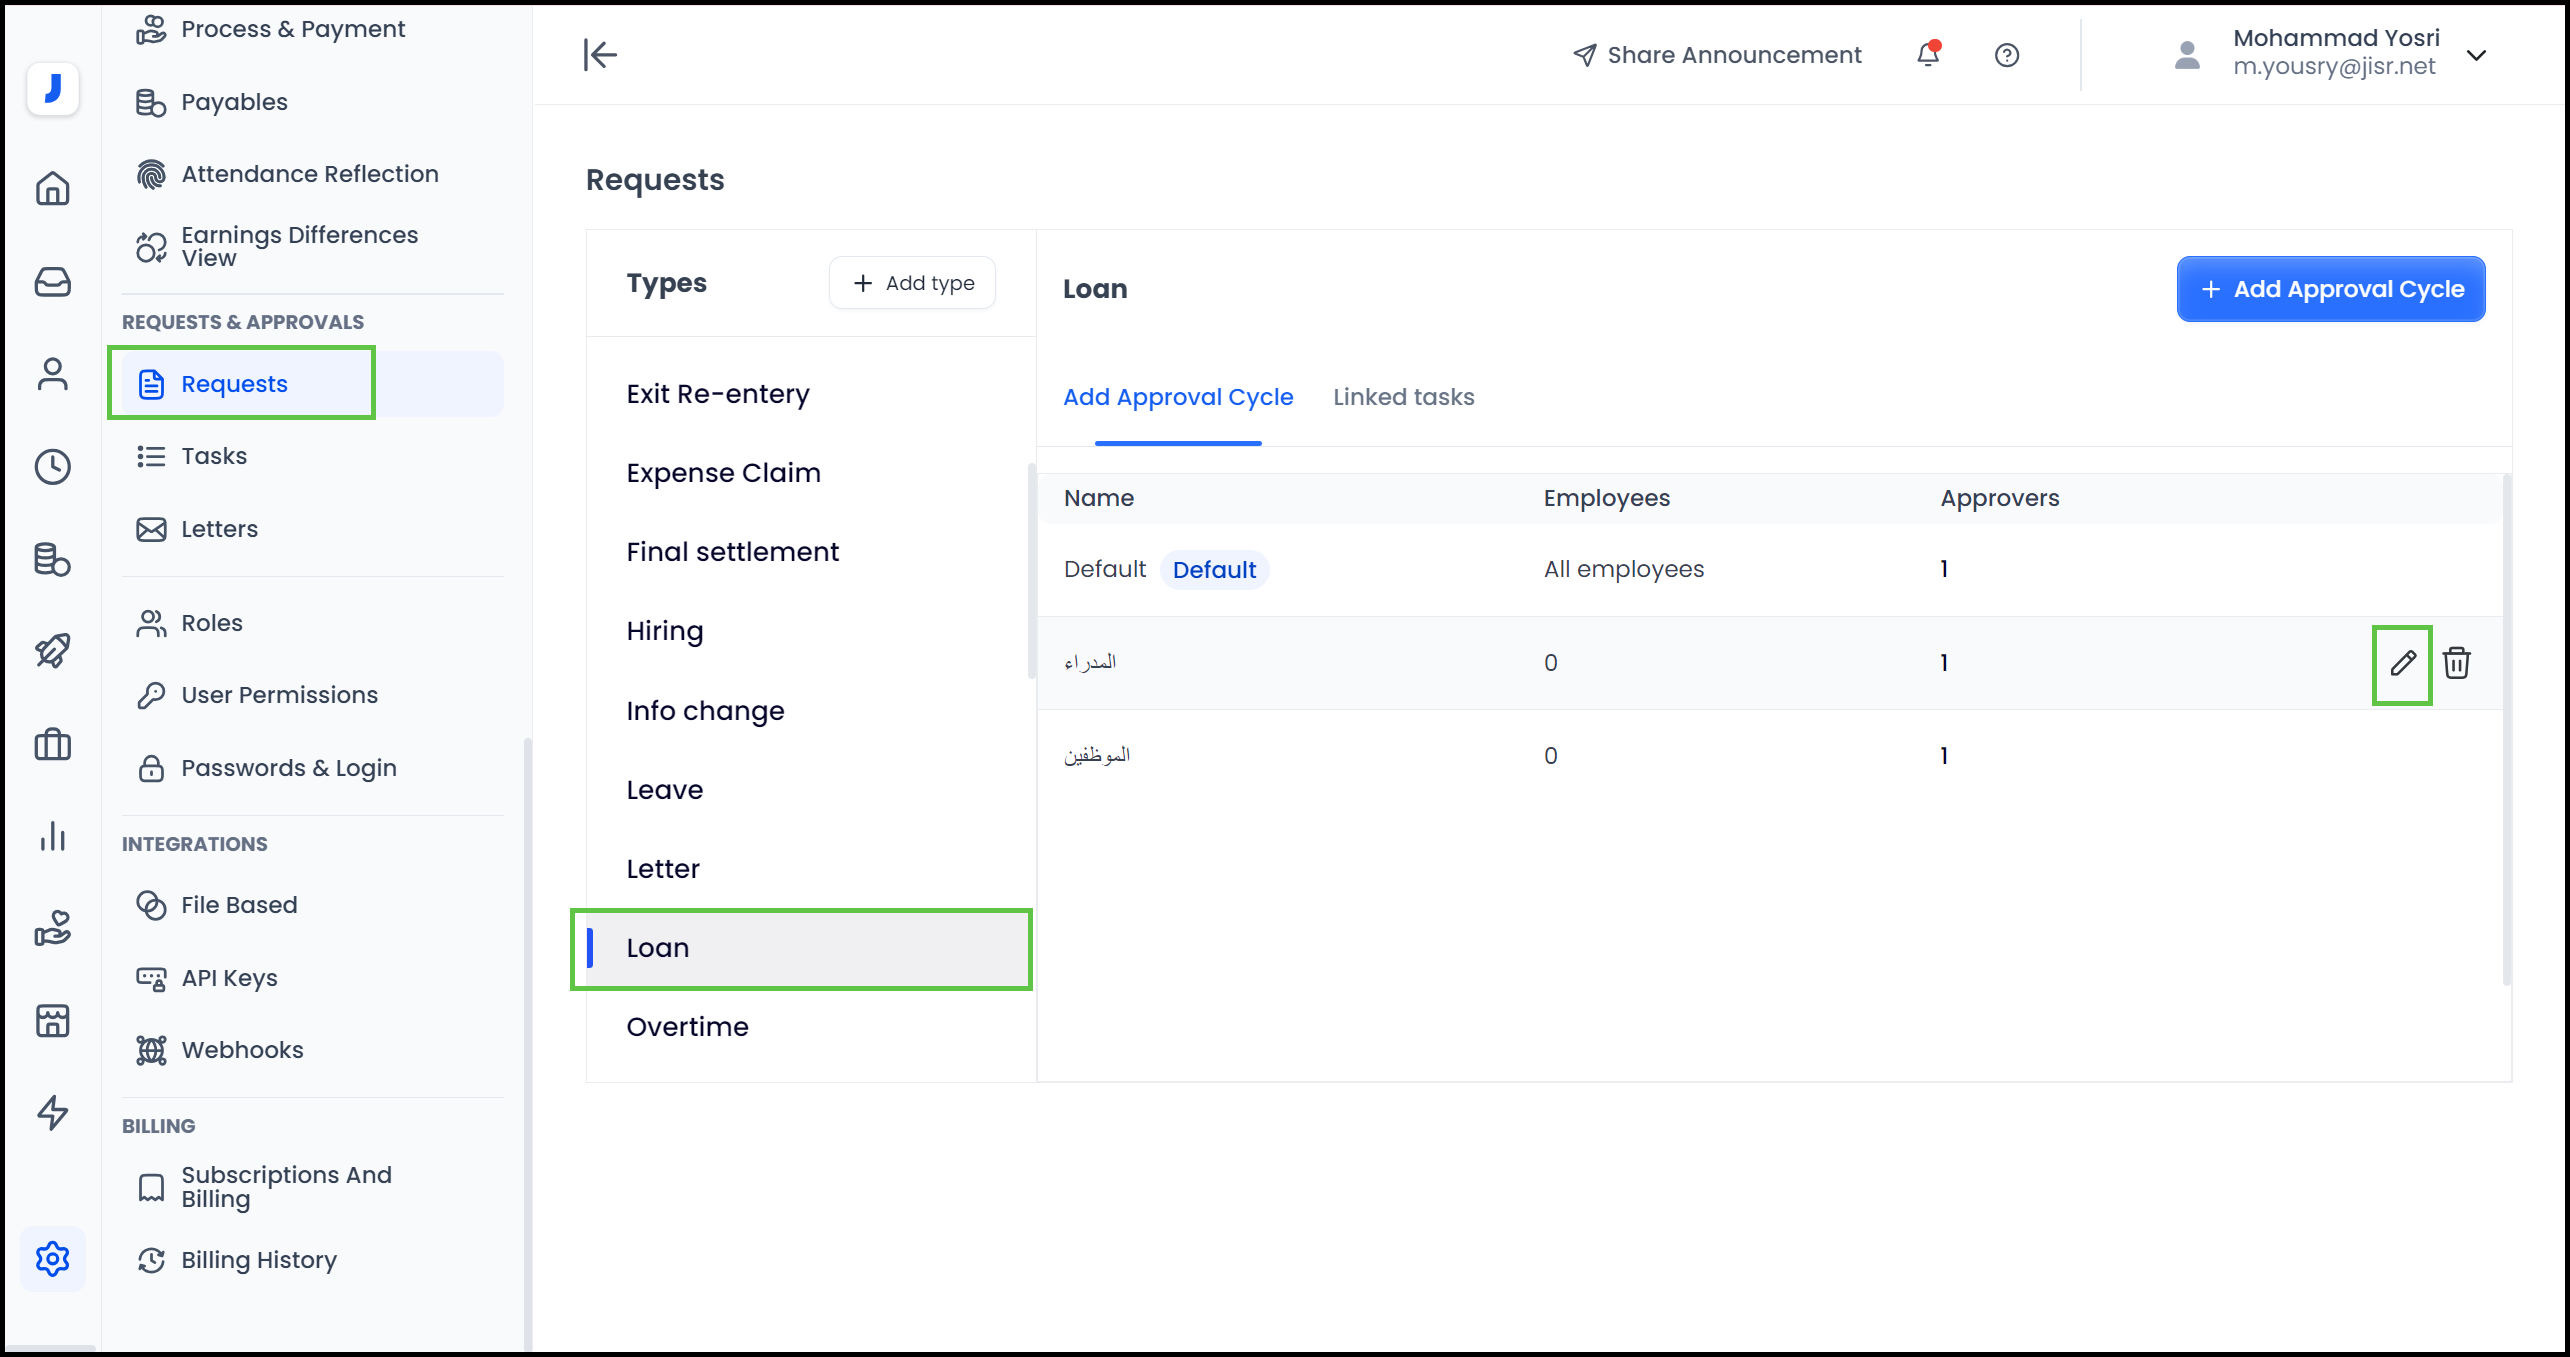
Task: Open User Permissions in the settings menu
Action: pos(279,695)
